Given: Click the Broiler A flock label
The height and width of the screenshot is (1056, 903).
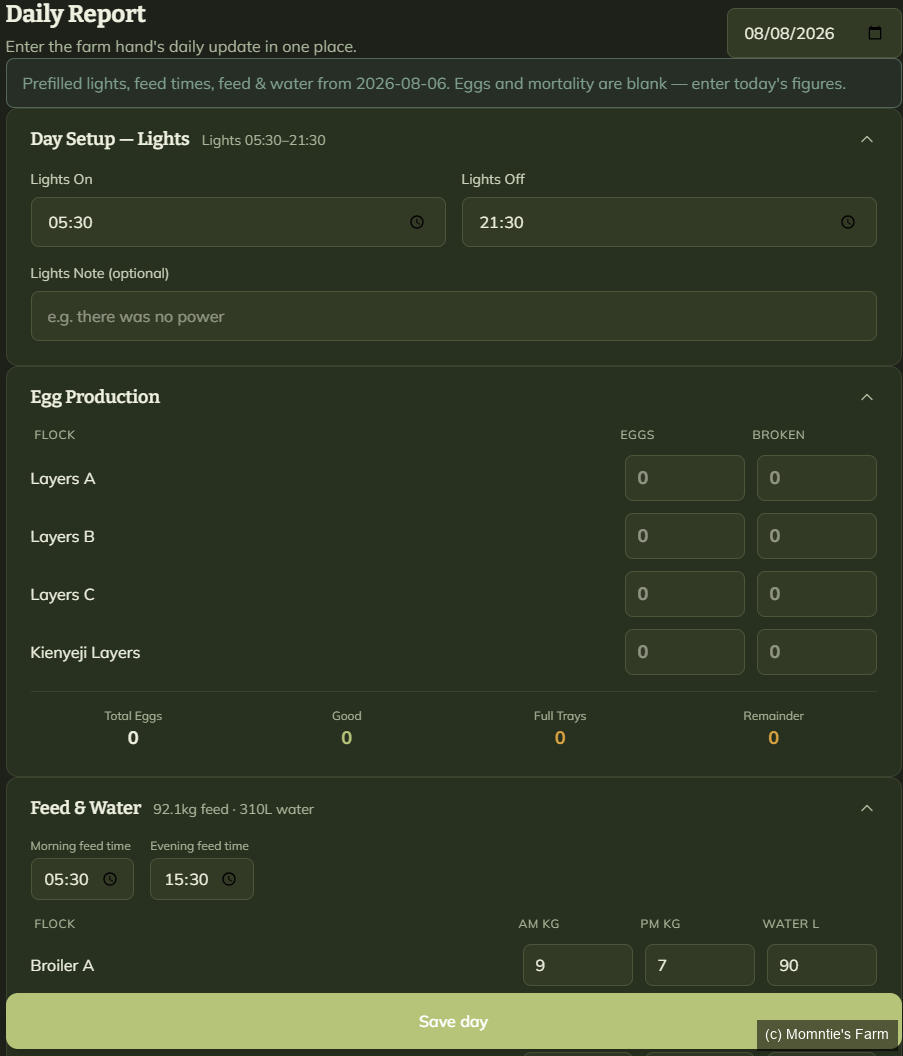Looking at the screenshot, I should (62, 965).
